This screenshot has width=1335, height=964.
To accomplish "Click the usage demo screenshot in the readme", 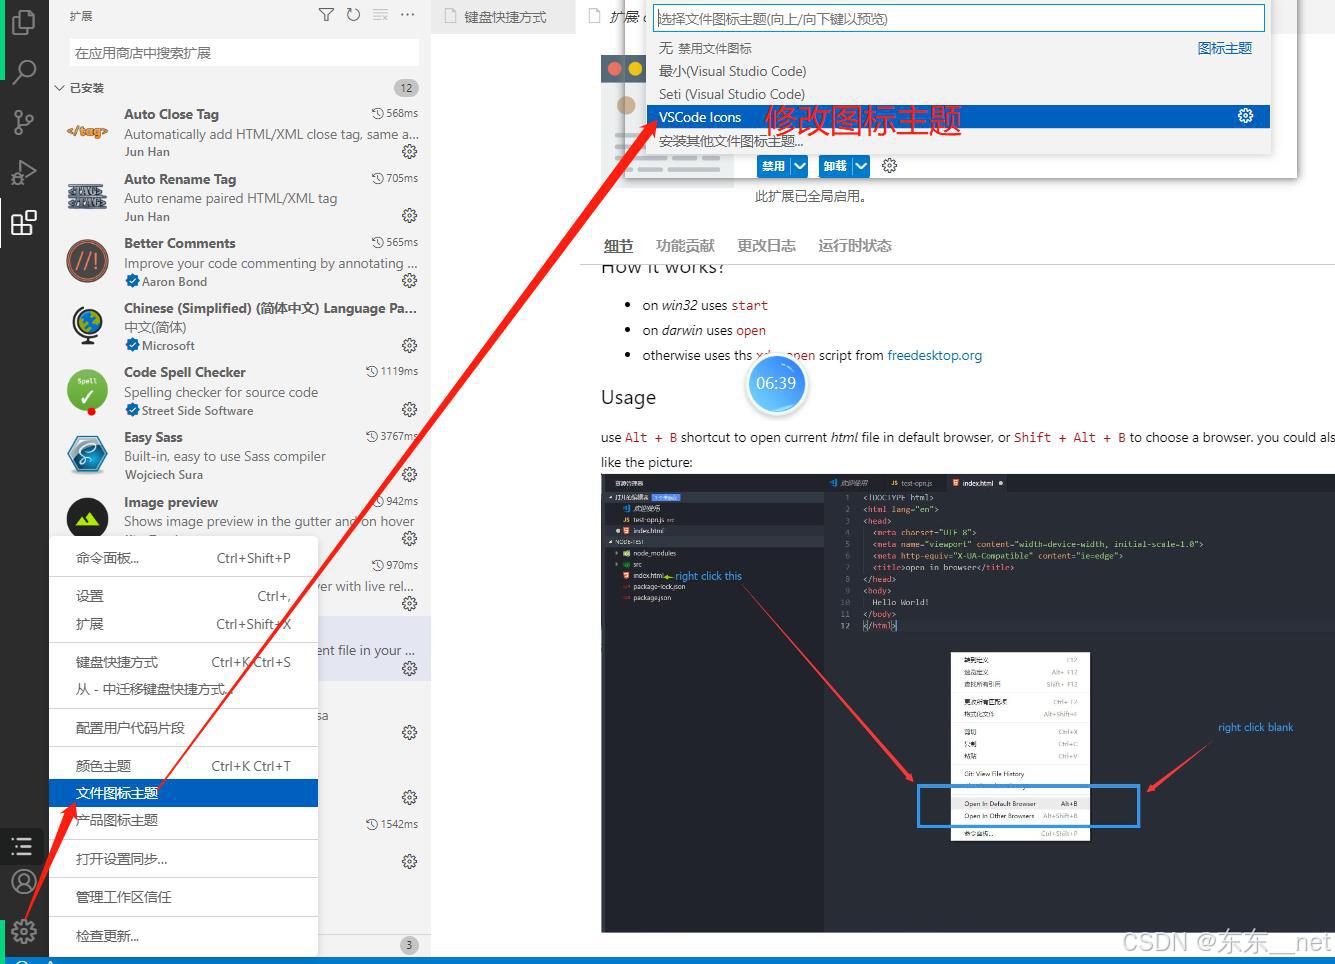I will click(968, 703).
